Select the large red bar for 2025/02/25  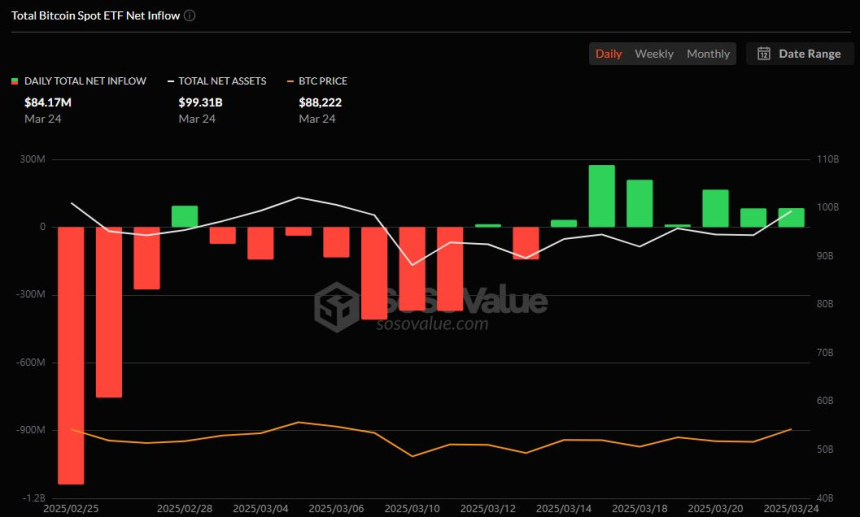tap(70, 355)
